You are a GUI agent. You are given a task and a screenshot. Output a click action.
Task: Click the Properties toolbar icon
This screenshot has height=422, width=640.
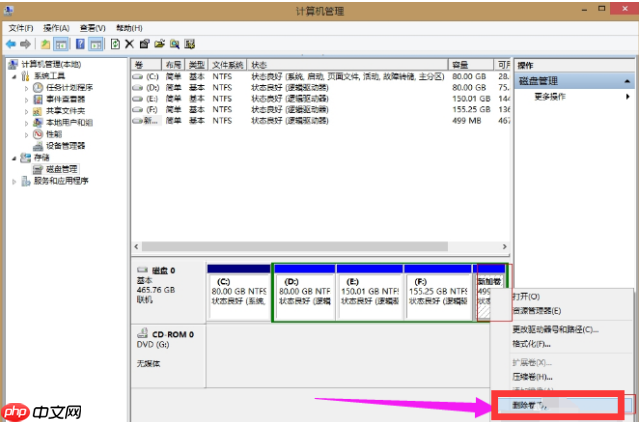pyautogui.click(x=145, y=44)
